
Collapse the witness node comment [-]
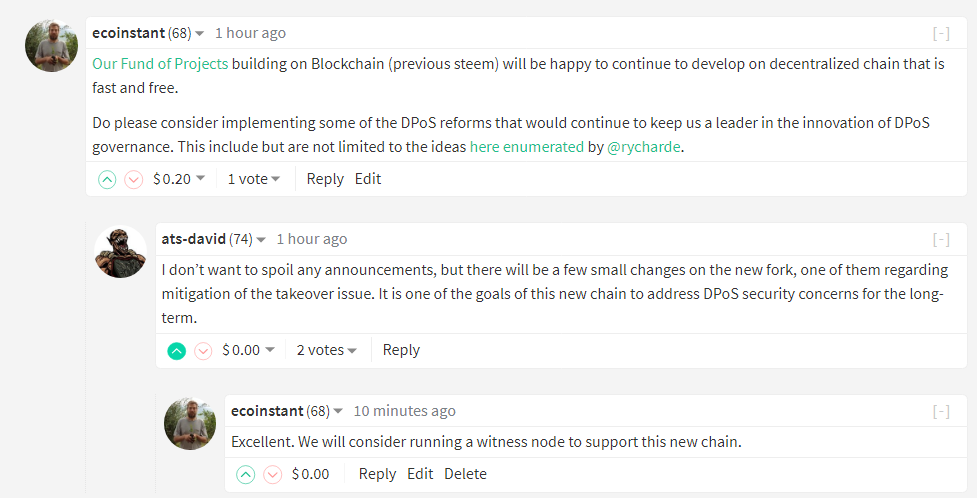pyautogui.click(x=941, y=411)
